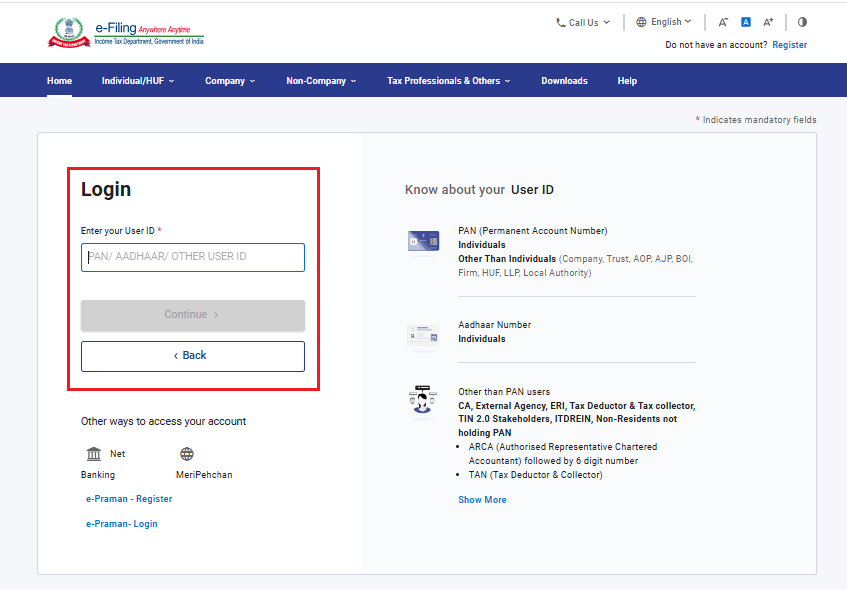This screenshot has height=589, width=847.
Task: Click 'PAN (Permanent Account Number)' text
Action: pyautogui.click(x=533, y=231)
